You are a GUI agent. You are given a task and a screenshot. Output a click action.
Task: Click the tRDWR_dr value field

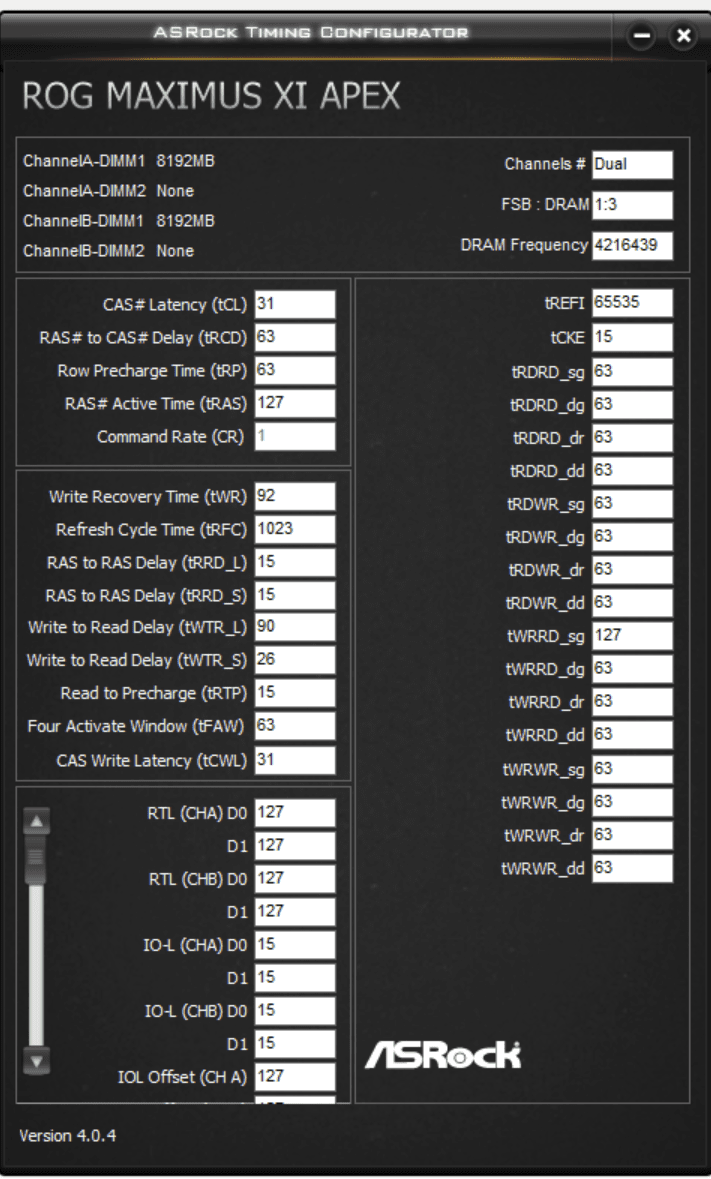[x=633, y=571]
